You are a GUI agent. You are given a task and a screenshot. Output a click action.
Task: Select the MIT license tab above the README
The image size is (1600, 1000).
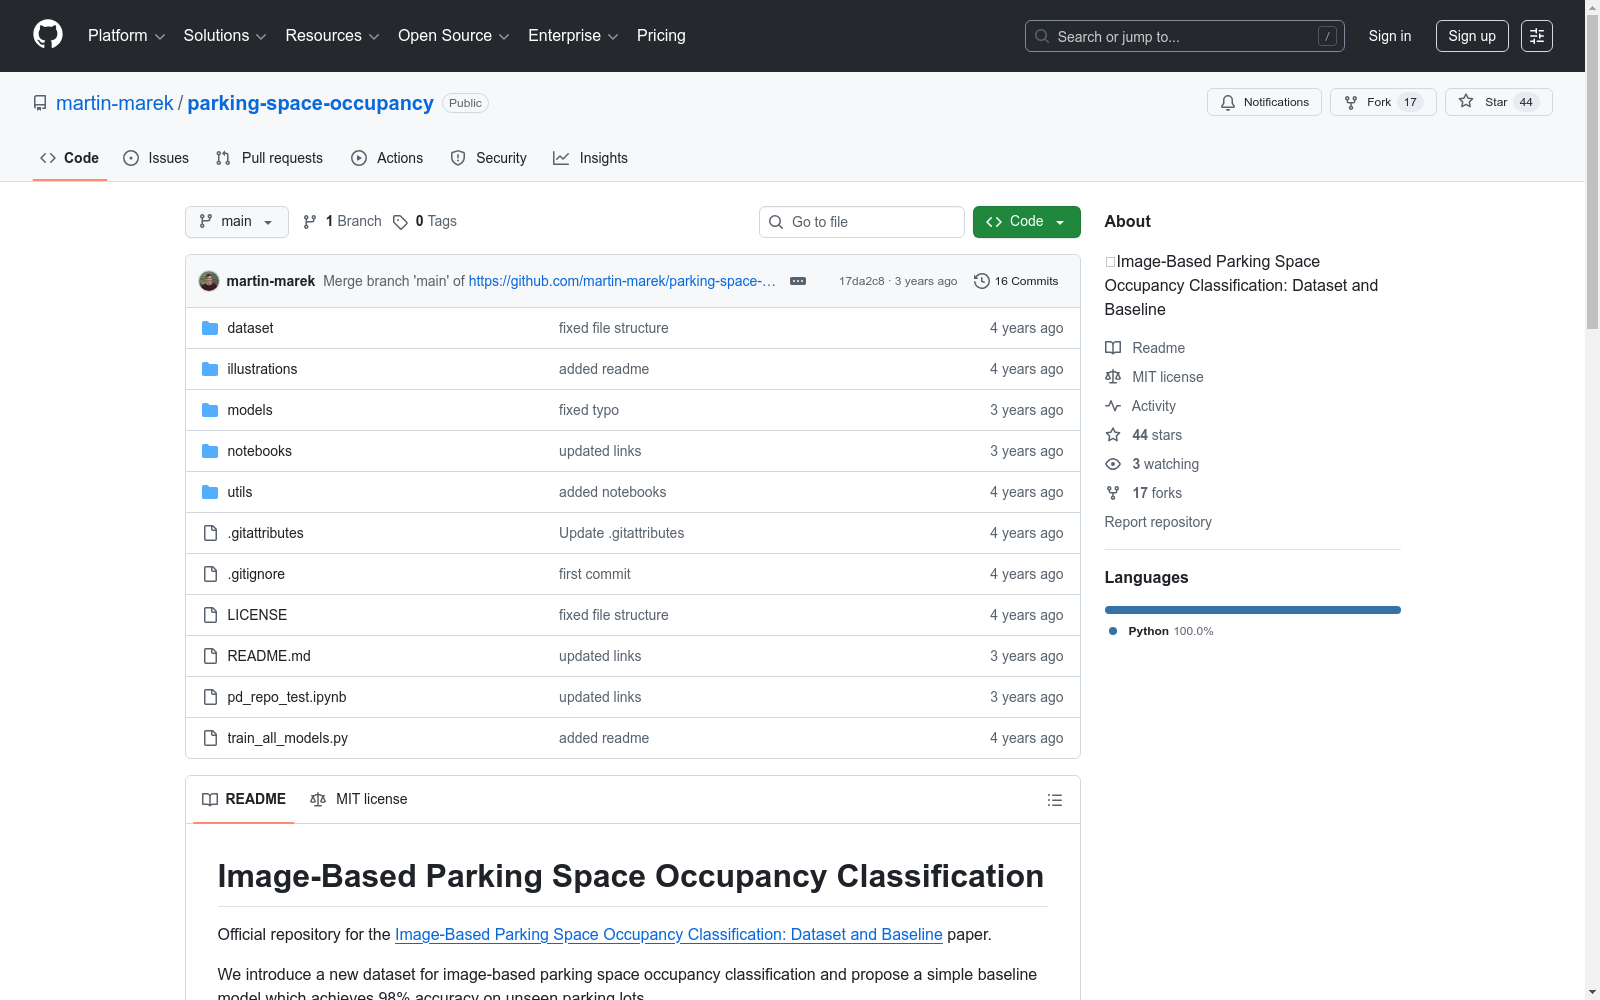tap(359, 800)
